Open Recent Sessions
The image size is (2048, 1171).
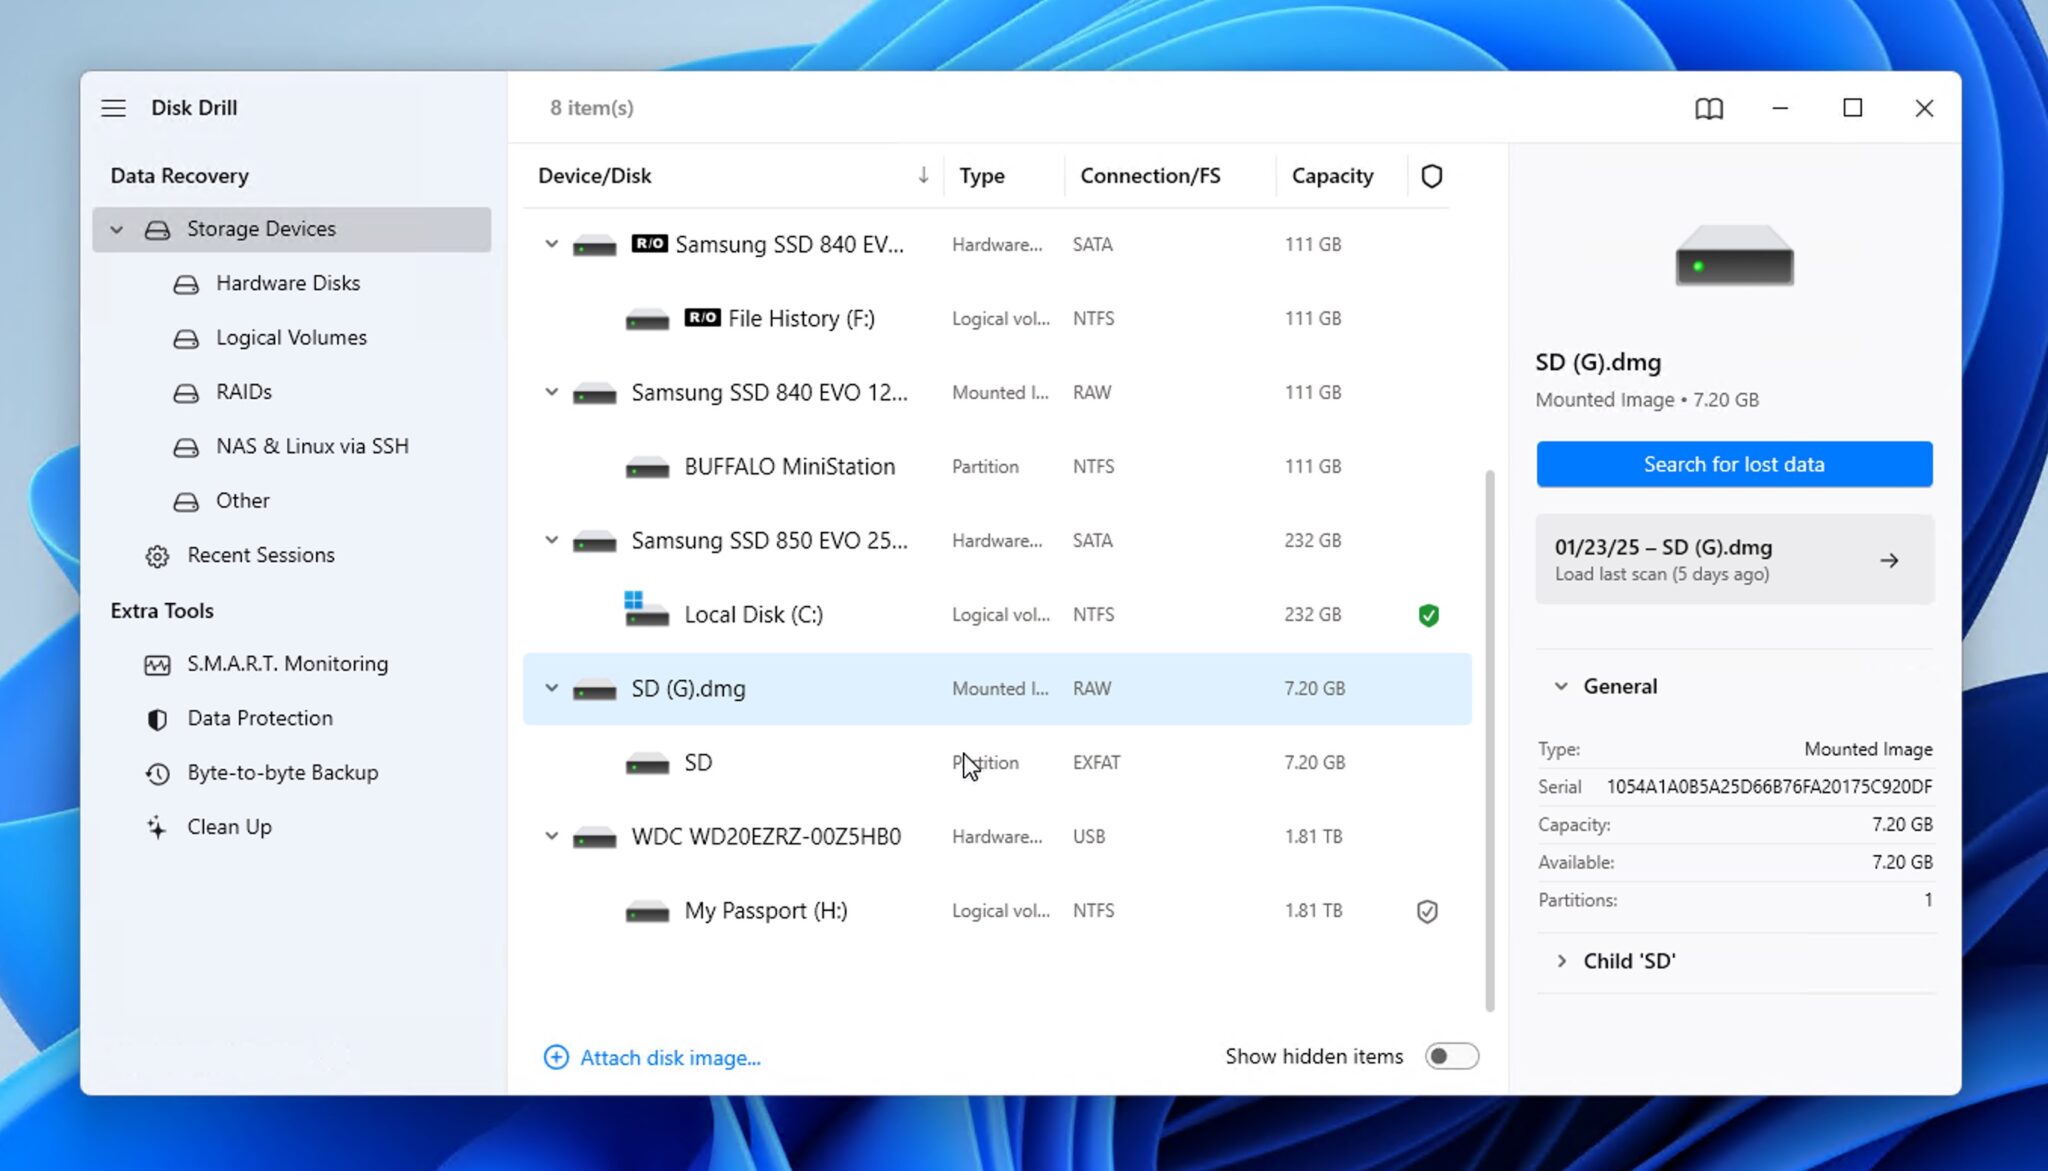click(261, 555)
